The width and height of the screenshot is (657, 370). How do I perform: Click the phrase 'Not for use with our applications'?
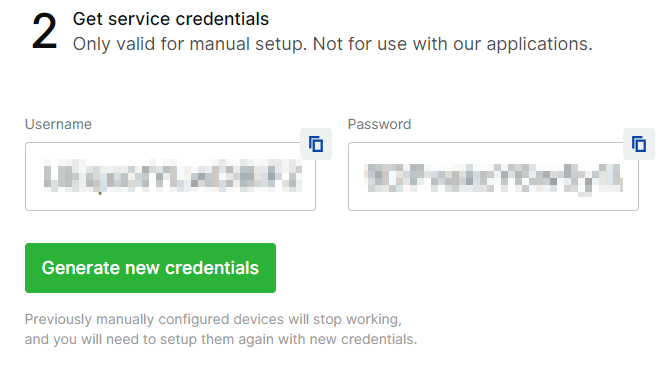(453, 44)
